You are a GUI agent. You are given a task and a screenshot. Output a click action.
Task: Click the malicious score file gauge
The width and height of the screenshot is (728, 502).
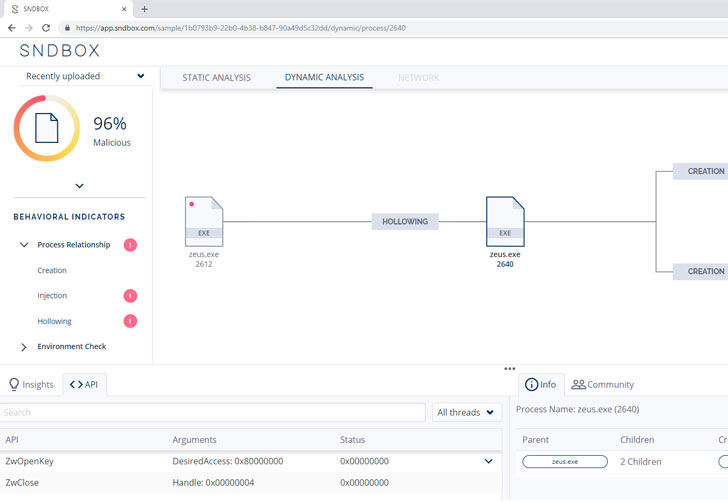click(46, 128)
